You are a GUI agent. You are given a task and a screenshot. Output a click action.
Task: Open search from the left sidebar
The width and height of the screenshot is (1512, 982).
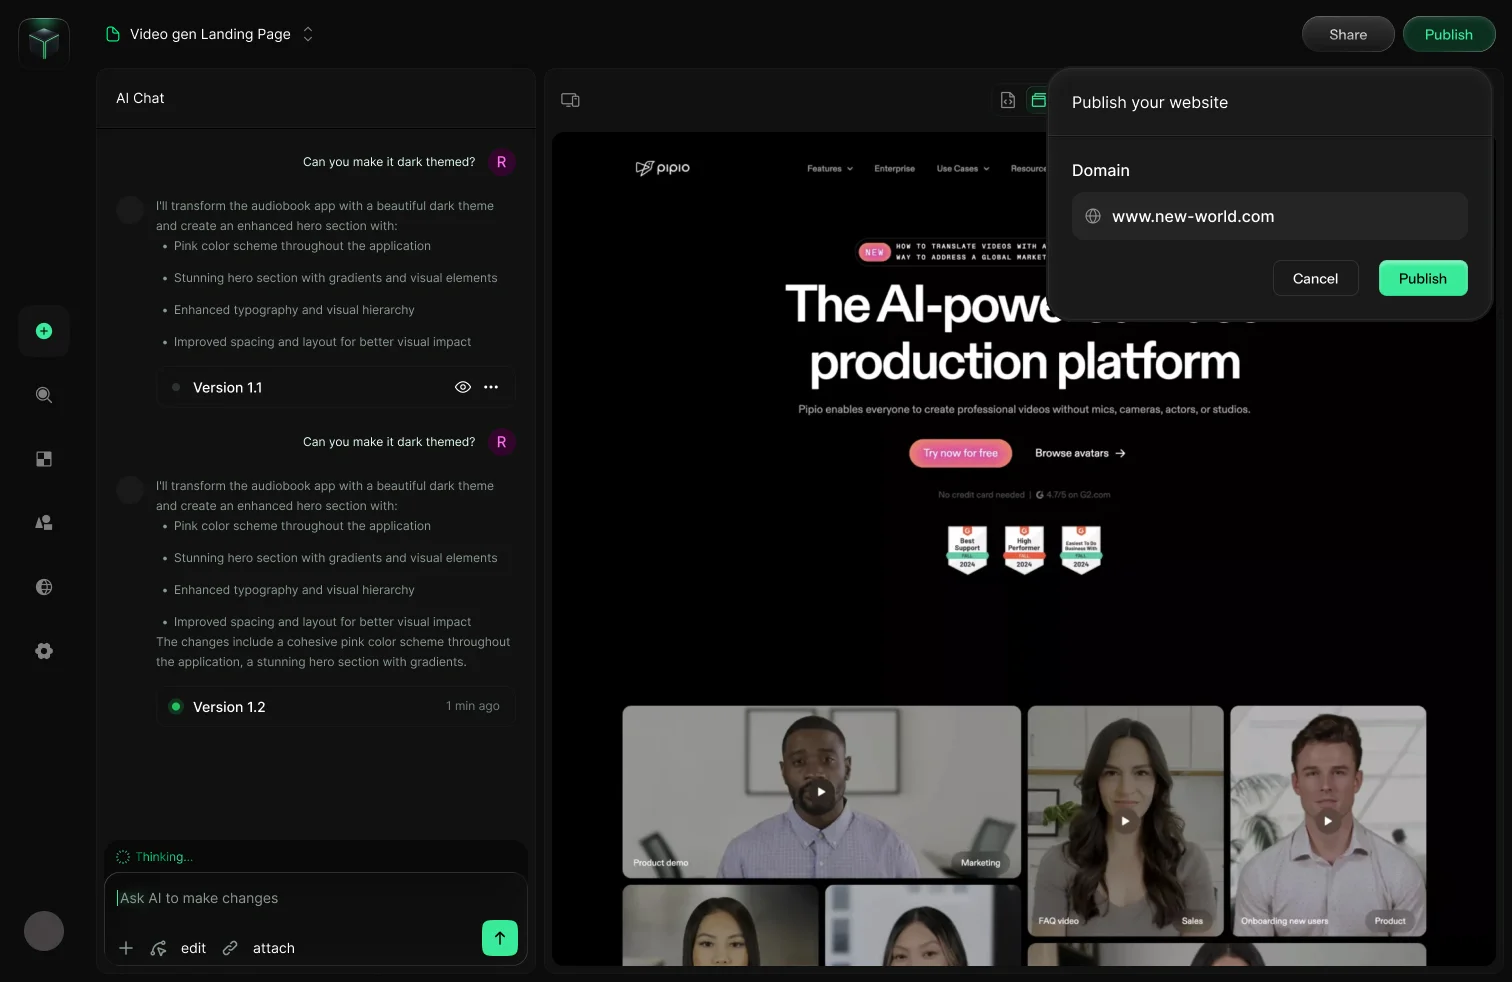coord(44,395)
